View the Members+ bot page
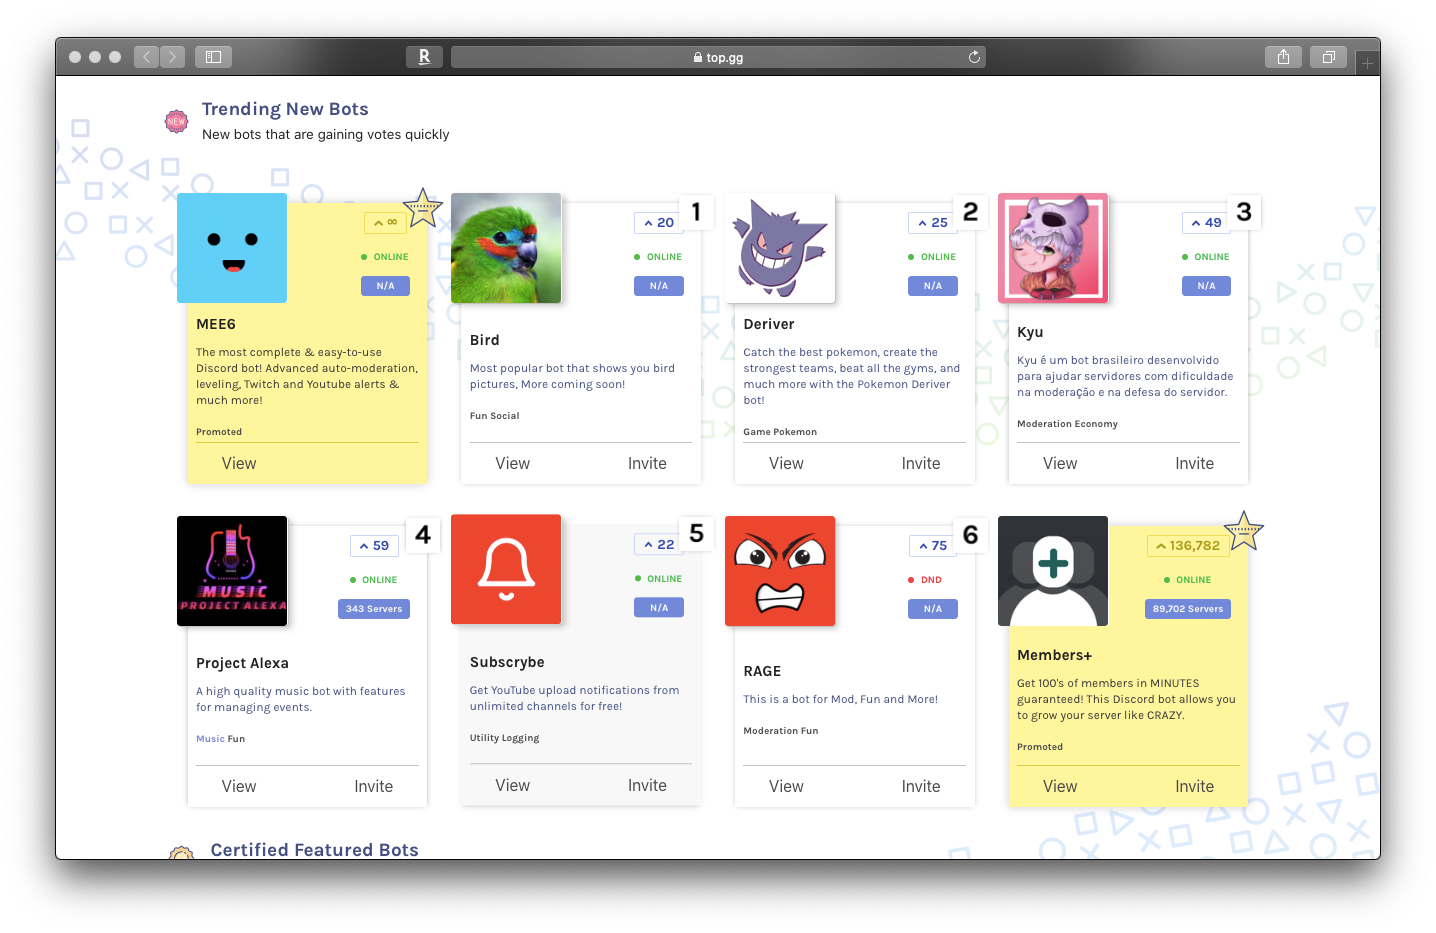The height and width of the screenshot is (933, 1436). click(1060, 787)
